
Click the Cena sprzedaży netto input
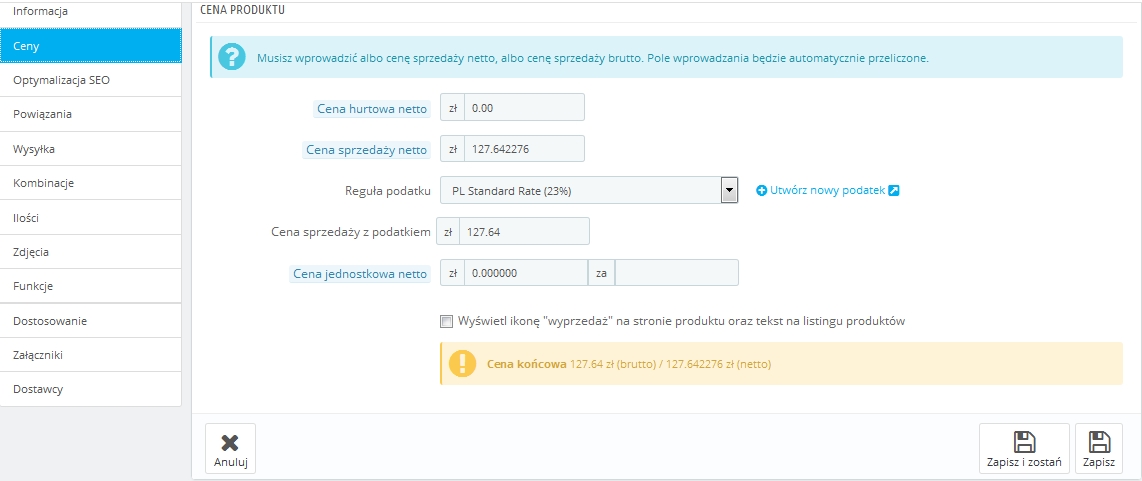pos(524,149)
